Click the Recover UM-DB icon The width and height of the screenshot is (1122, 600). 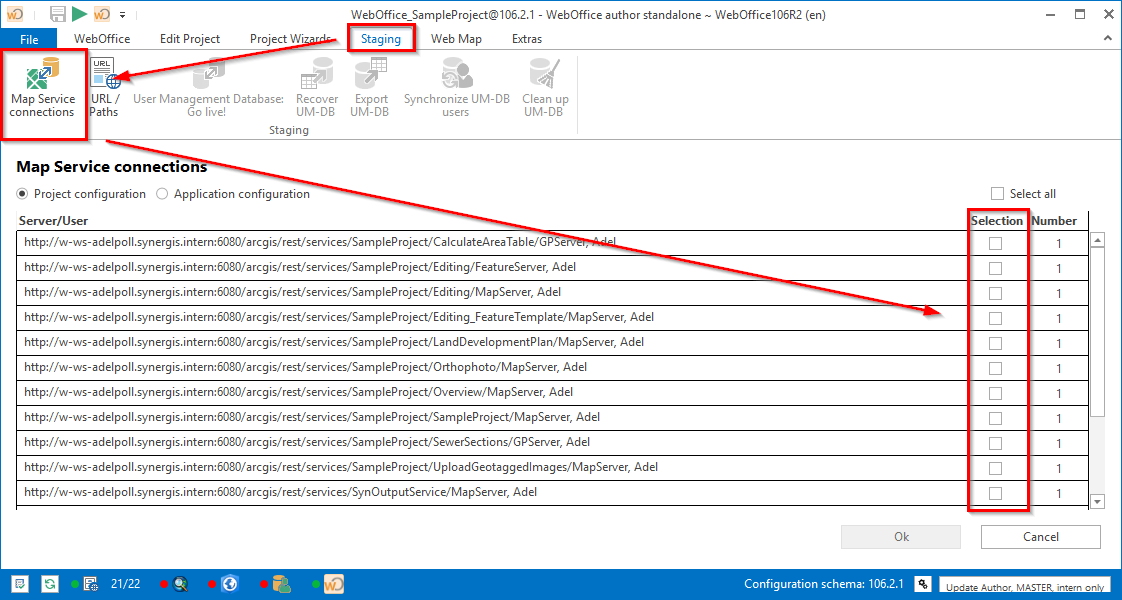317,88
